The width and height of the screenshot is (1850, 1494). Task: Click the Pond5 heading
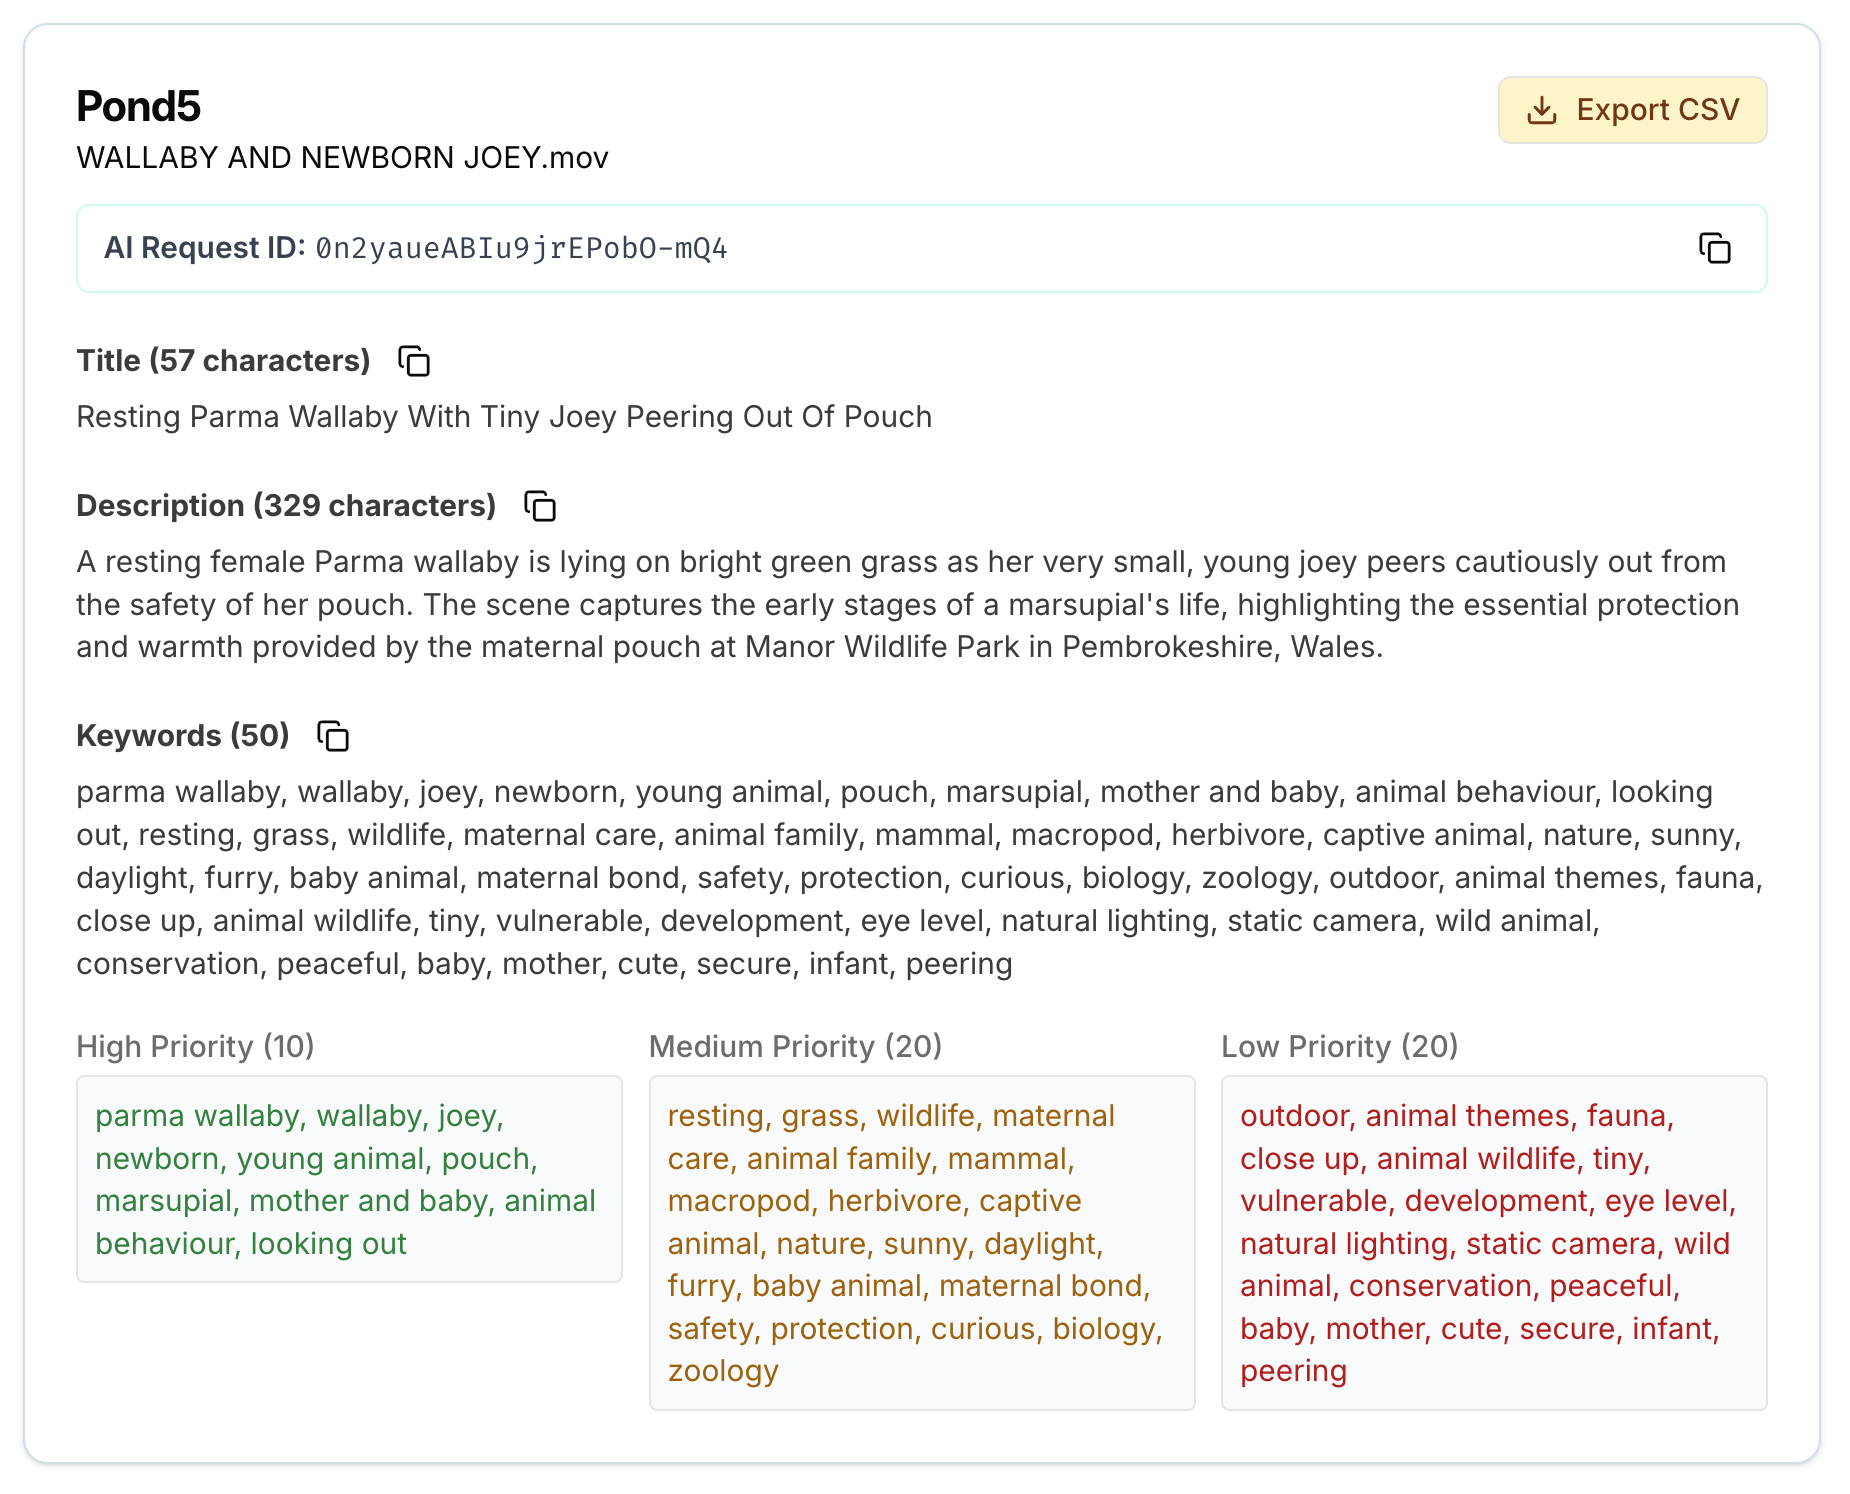click(x=138, y=106)
